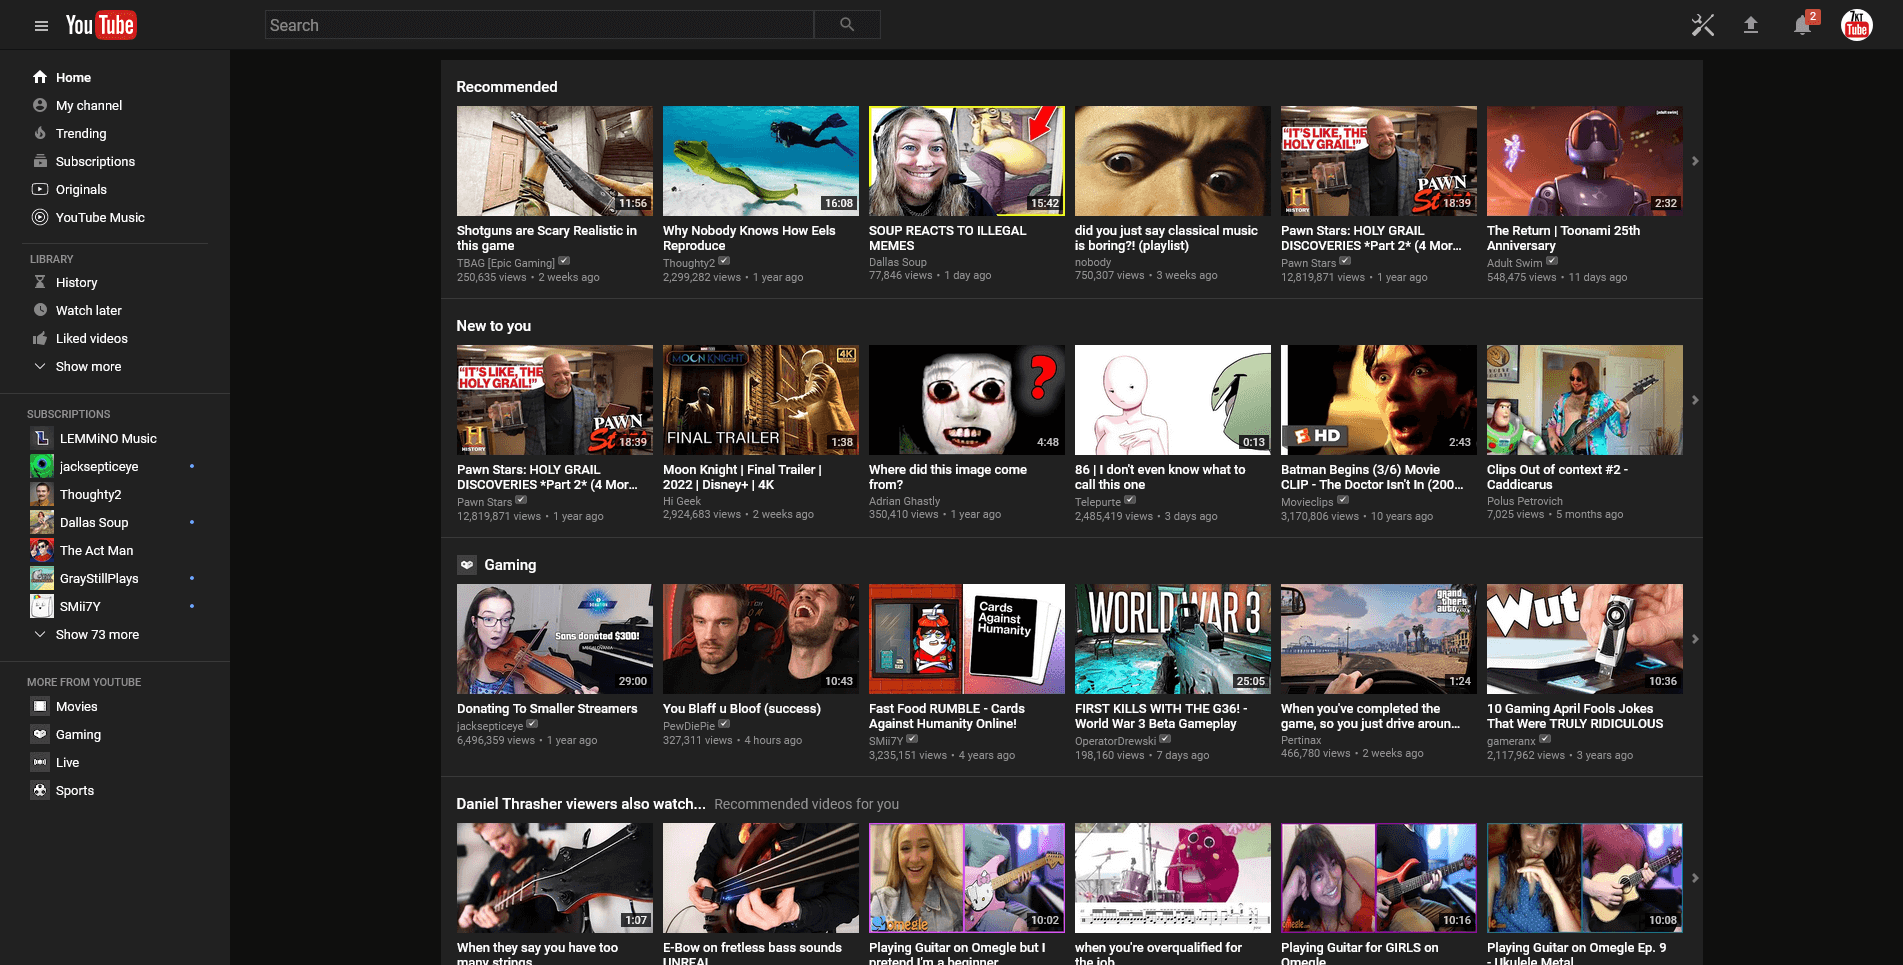This screenshot has height=965, width=1903.
Task: Open the Cards Against Humanity thumbnail
Action: (x=966, y=639)
